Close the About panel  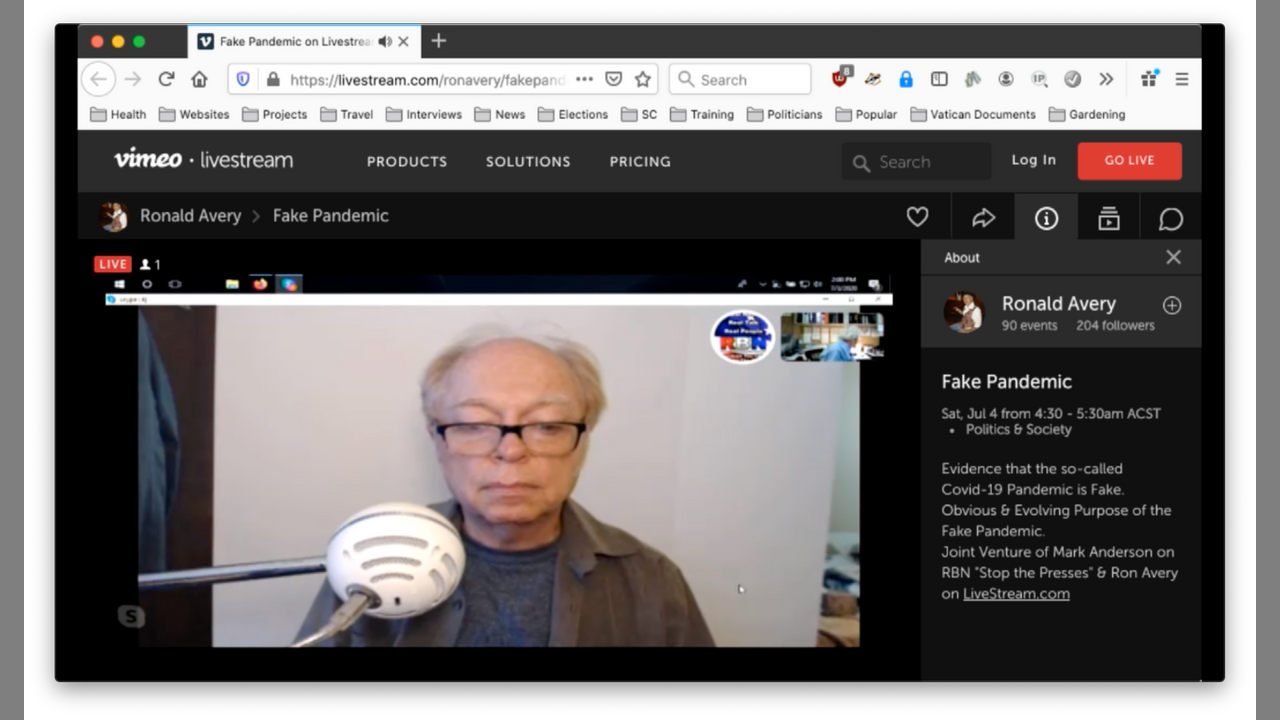pyautogui.click(x=1173, y=257)
